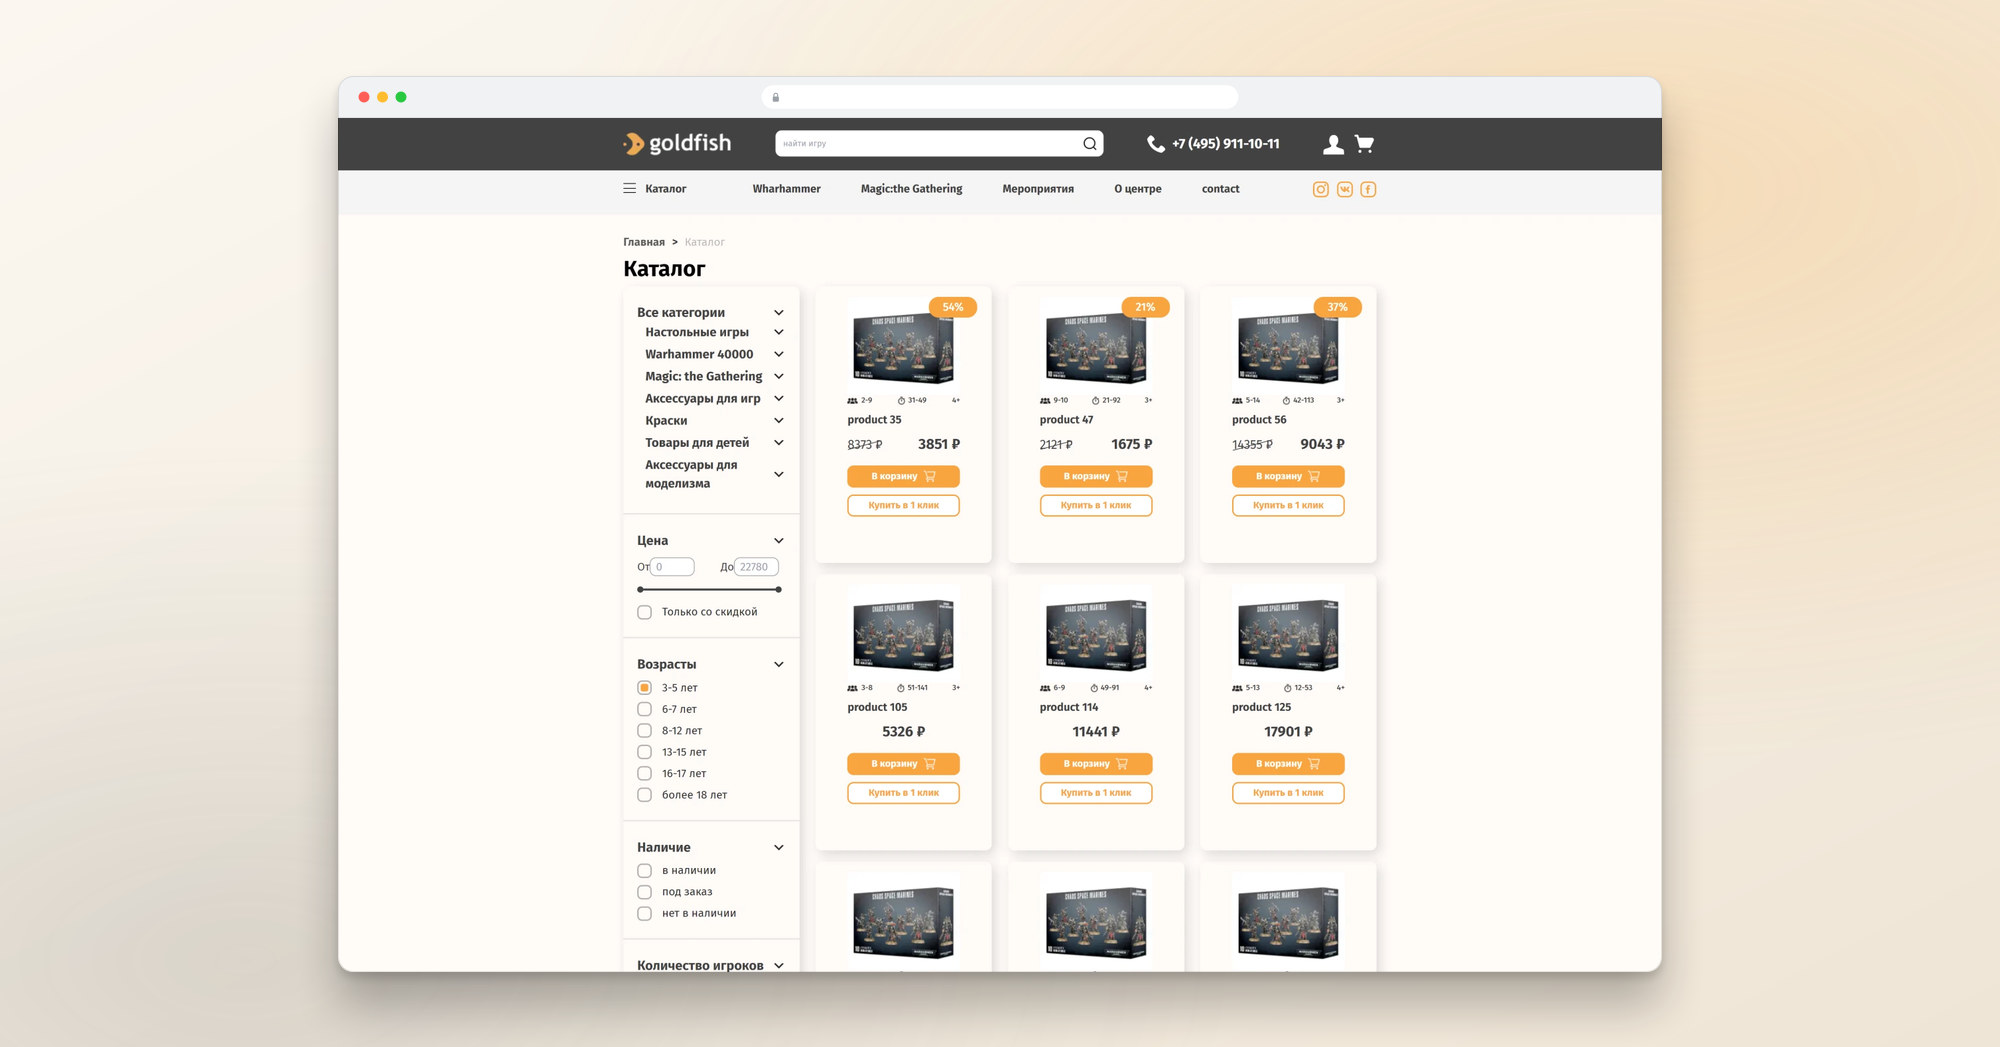This screenshot has width=2000, height=1047.
Task: Open product 56 thumbnail image
Action: 1288,349
